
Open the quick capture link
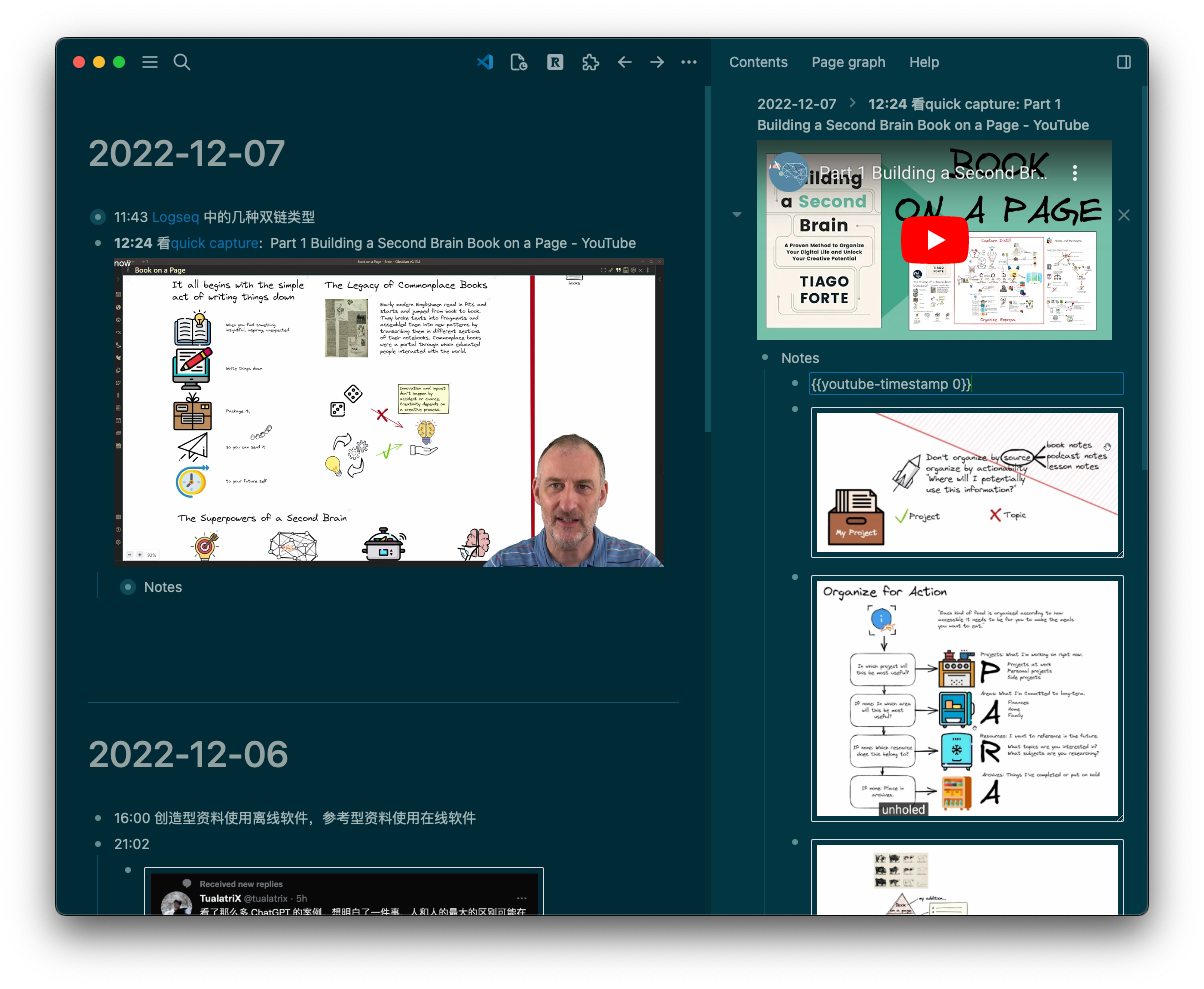(215, 243)
